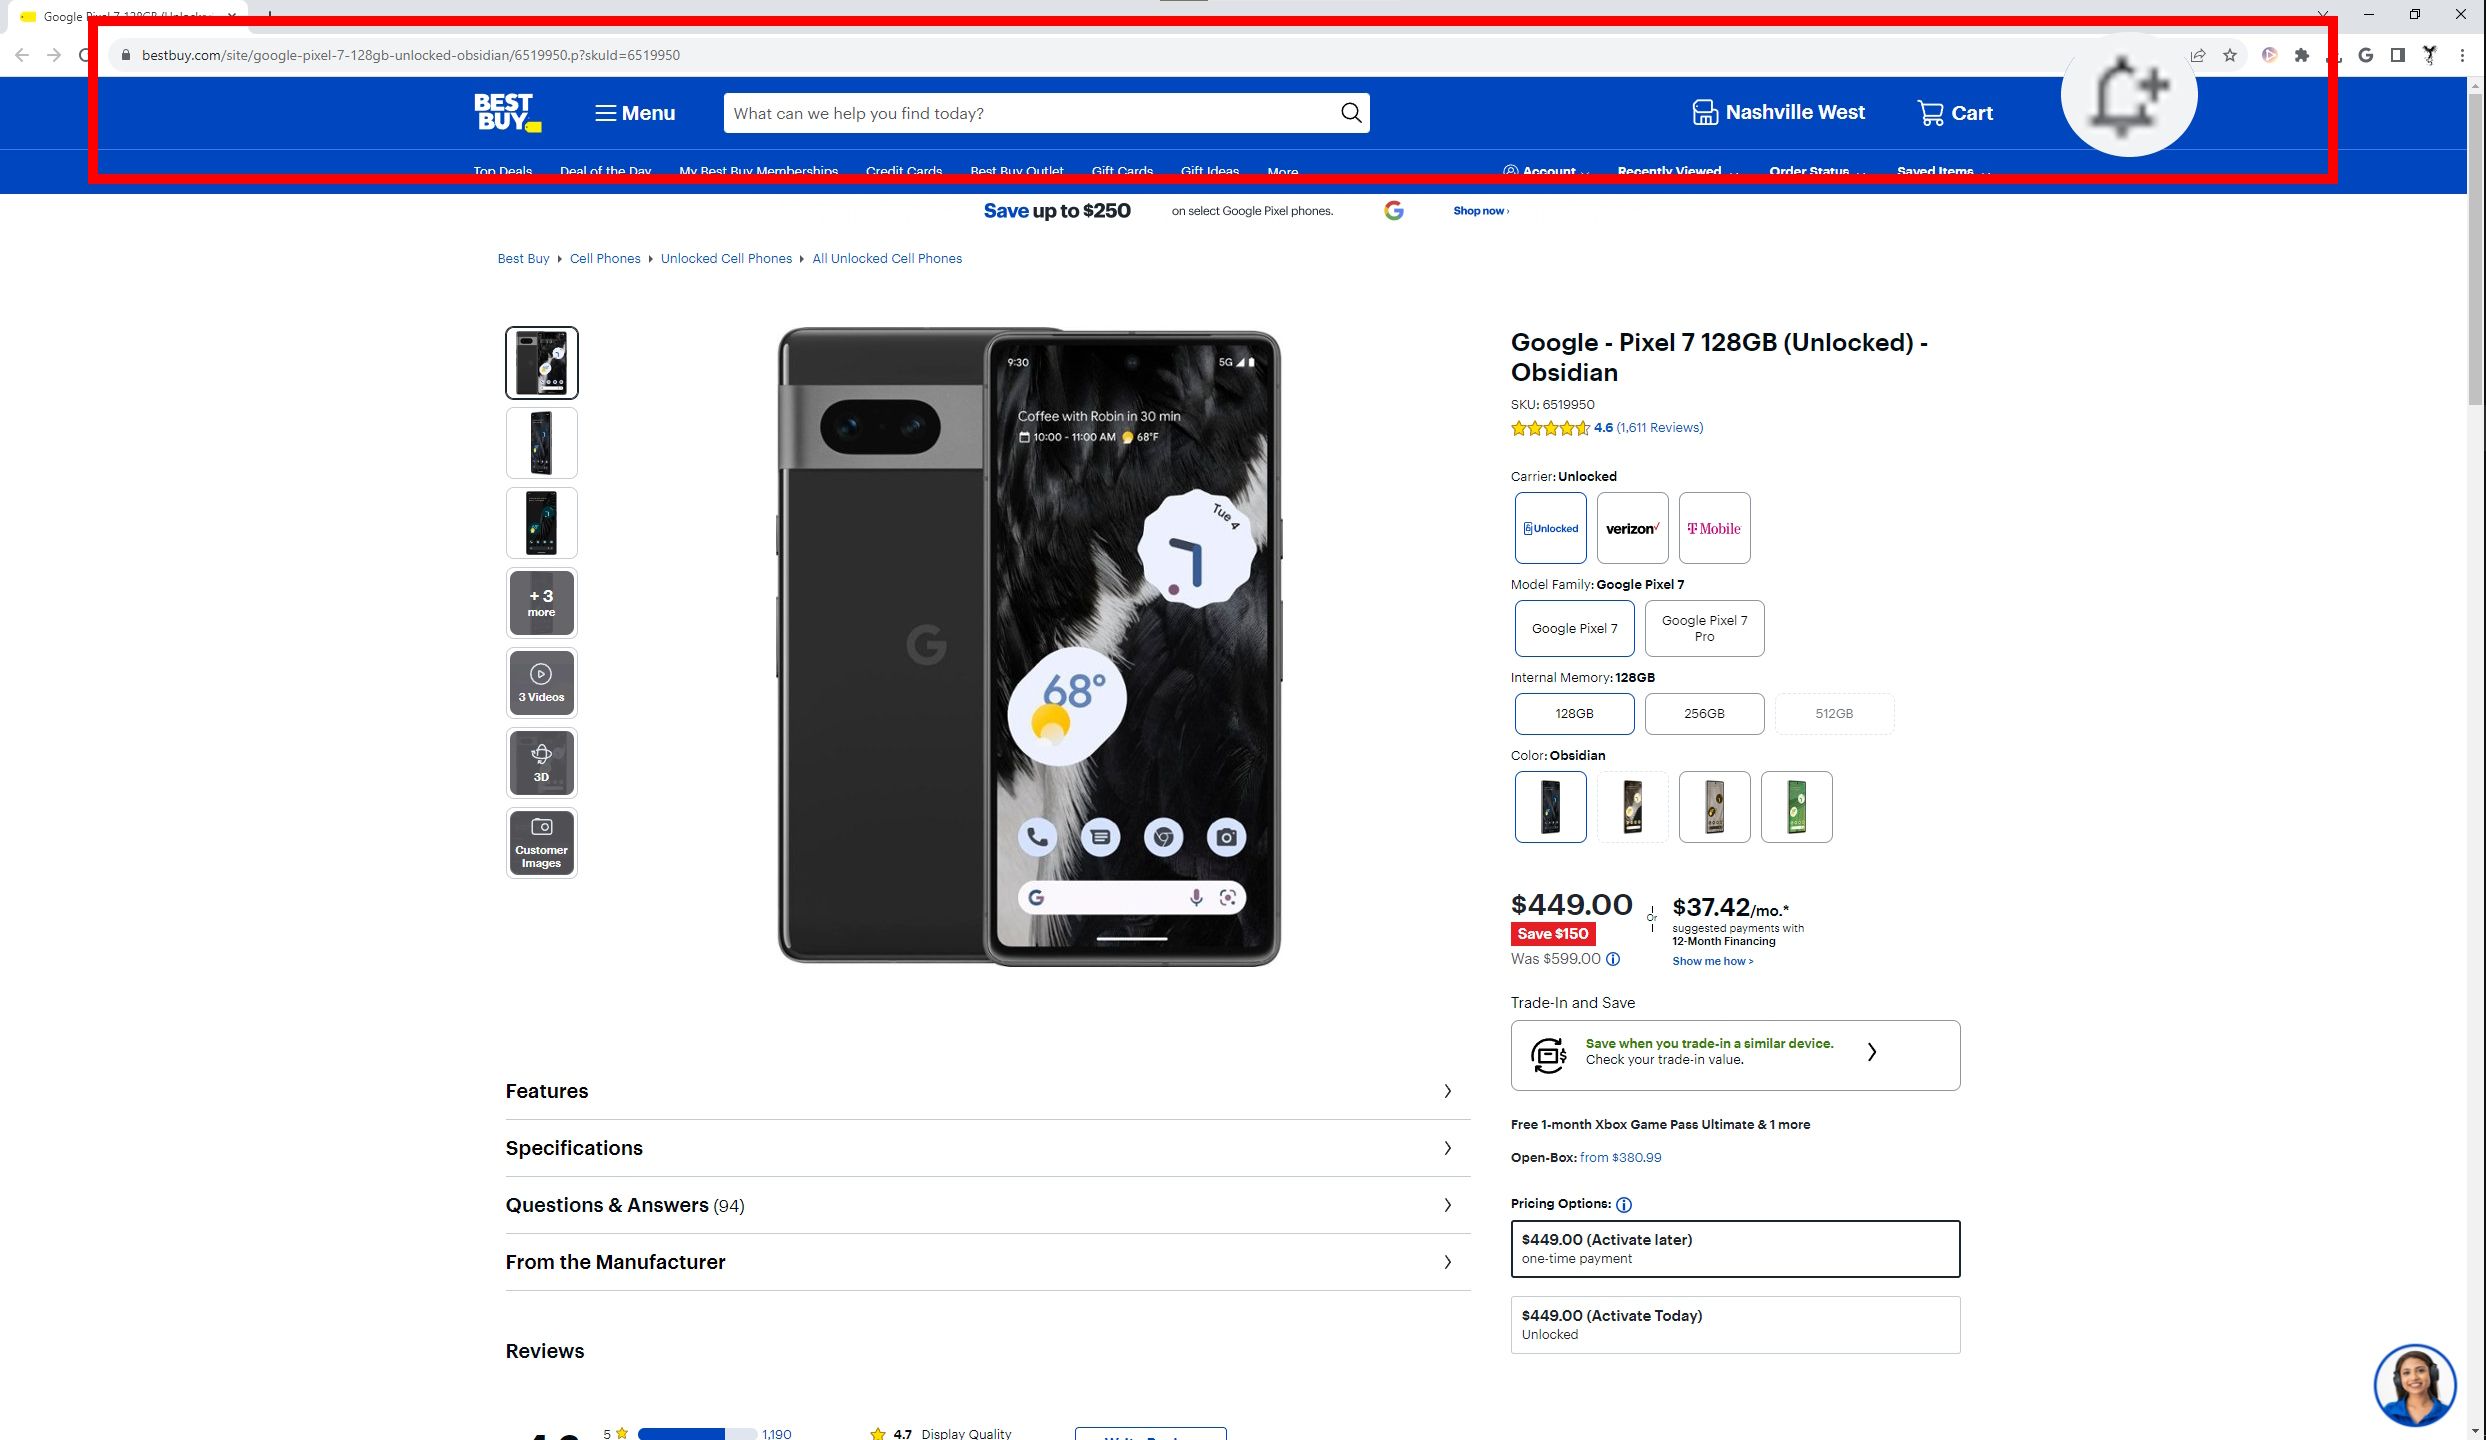The height and width of the screenshot is (1440, 2486).
Task: Click the 3D view icon on product
Action: click(543, 763)
